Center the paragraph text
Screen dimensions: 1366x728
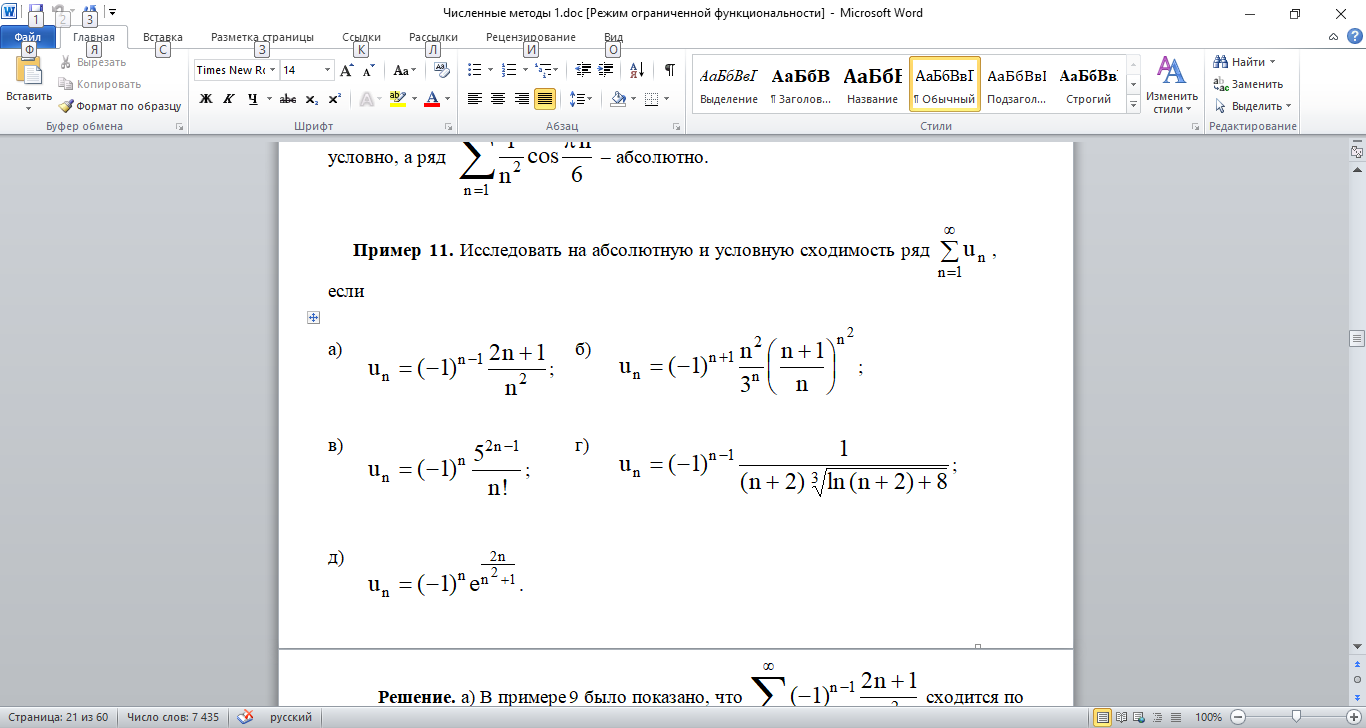point(498,98)
